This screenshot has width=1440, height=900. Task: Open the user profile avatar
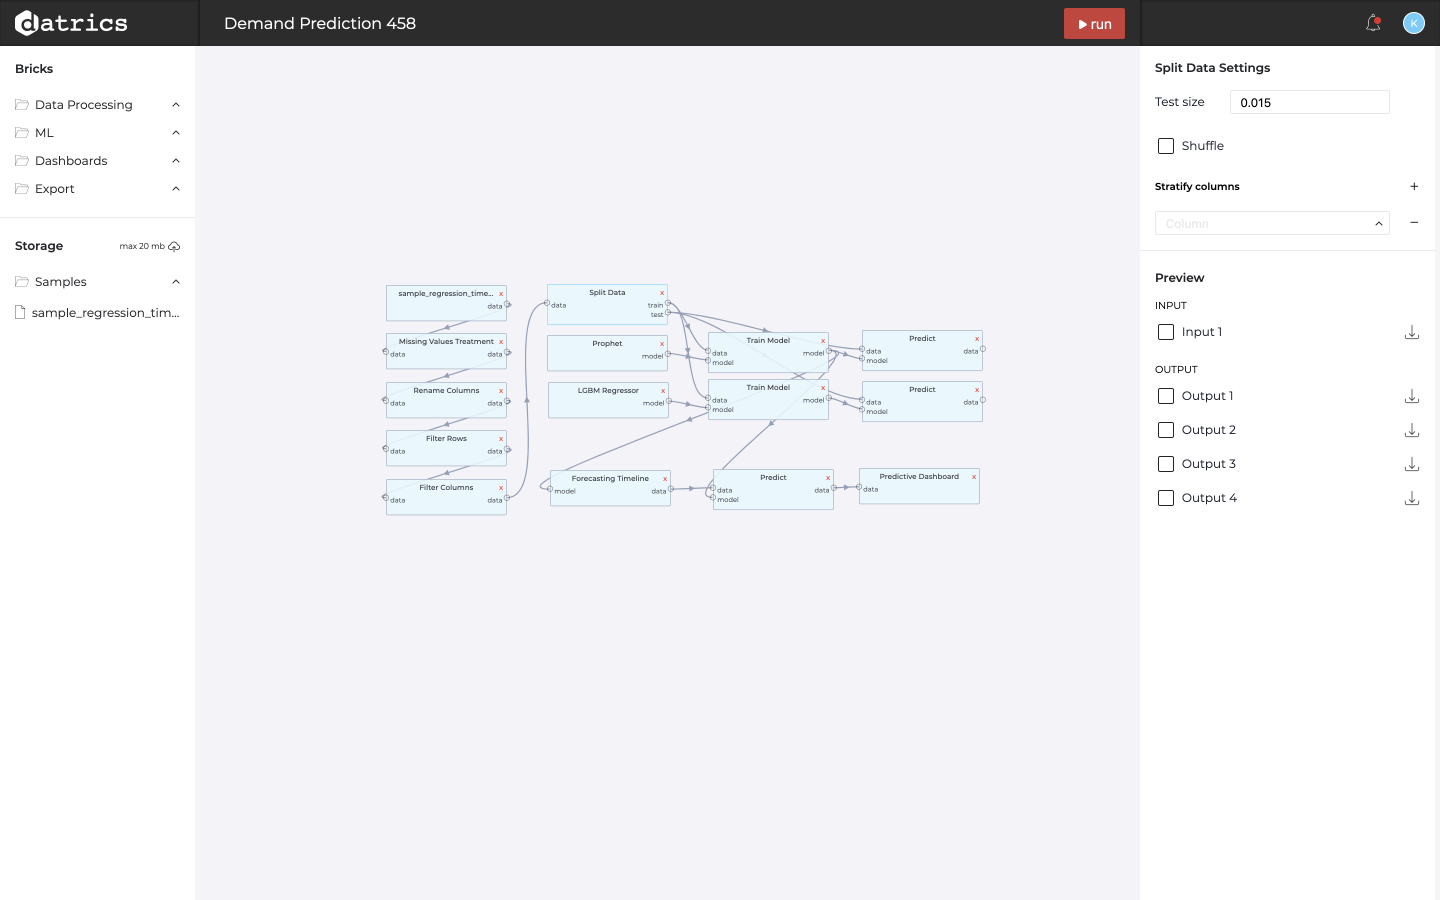1413,23
